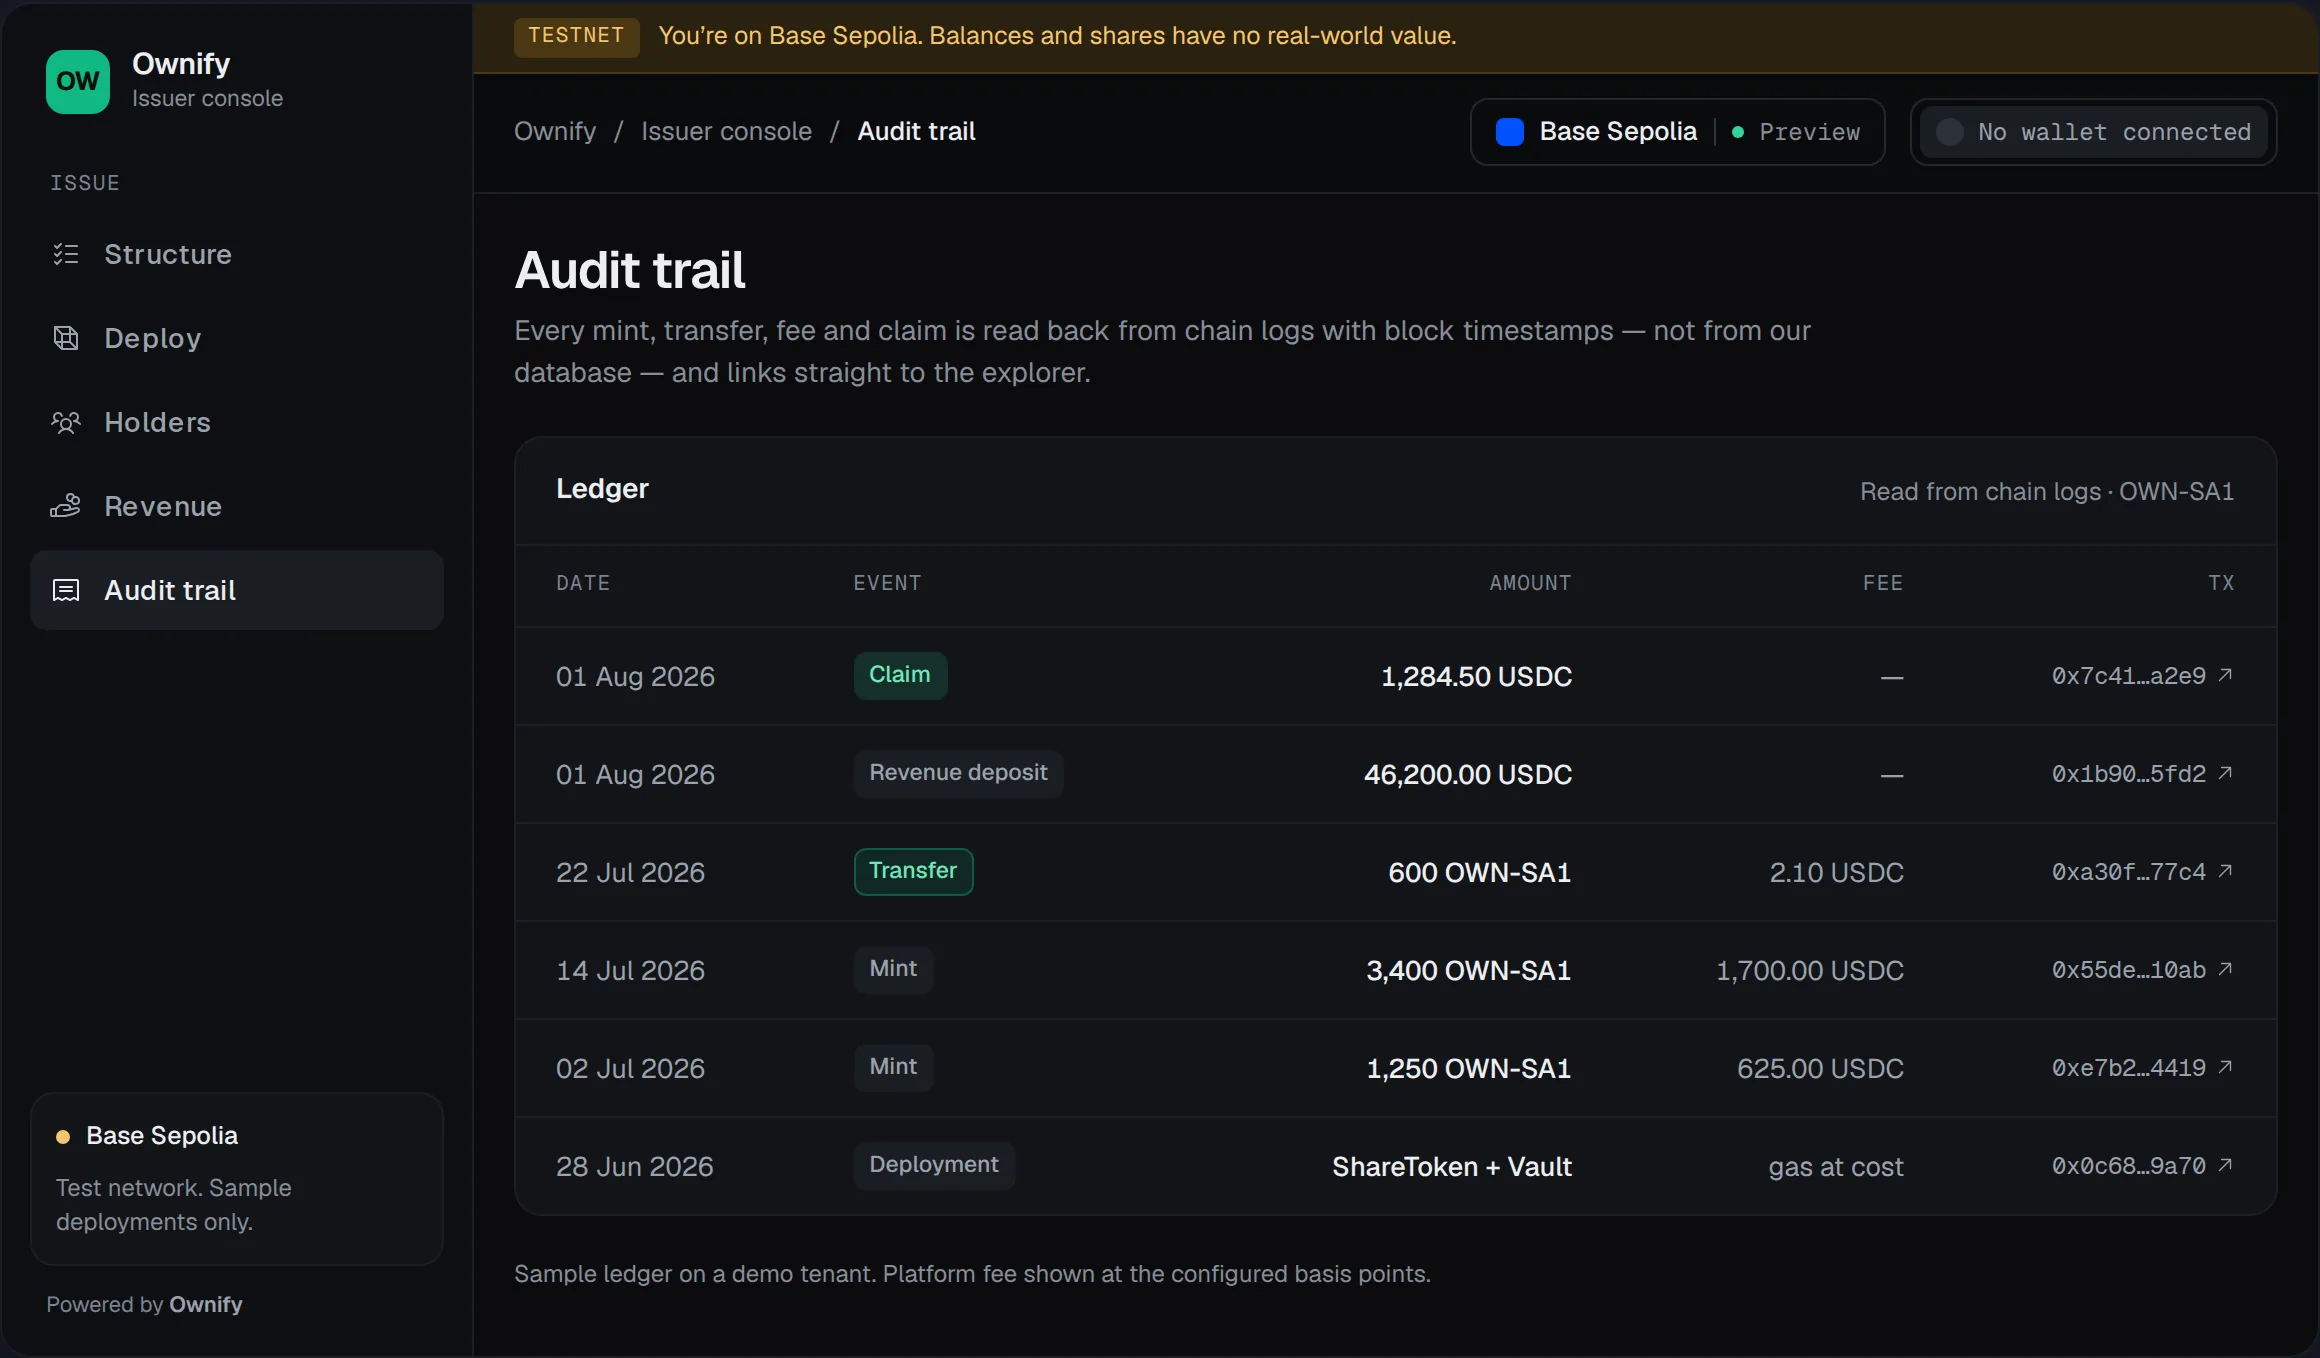
Task: Click the Mint tag for 14 Jul 2026
Action: [x=893, y=969]
